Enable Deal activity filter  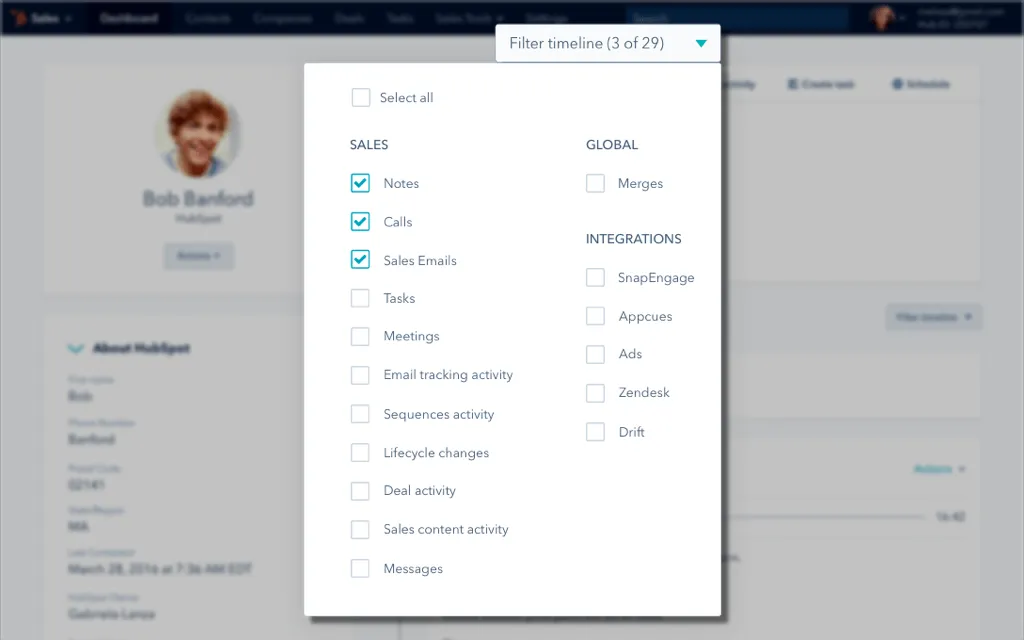tap(360, 491)
